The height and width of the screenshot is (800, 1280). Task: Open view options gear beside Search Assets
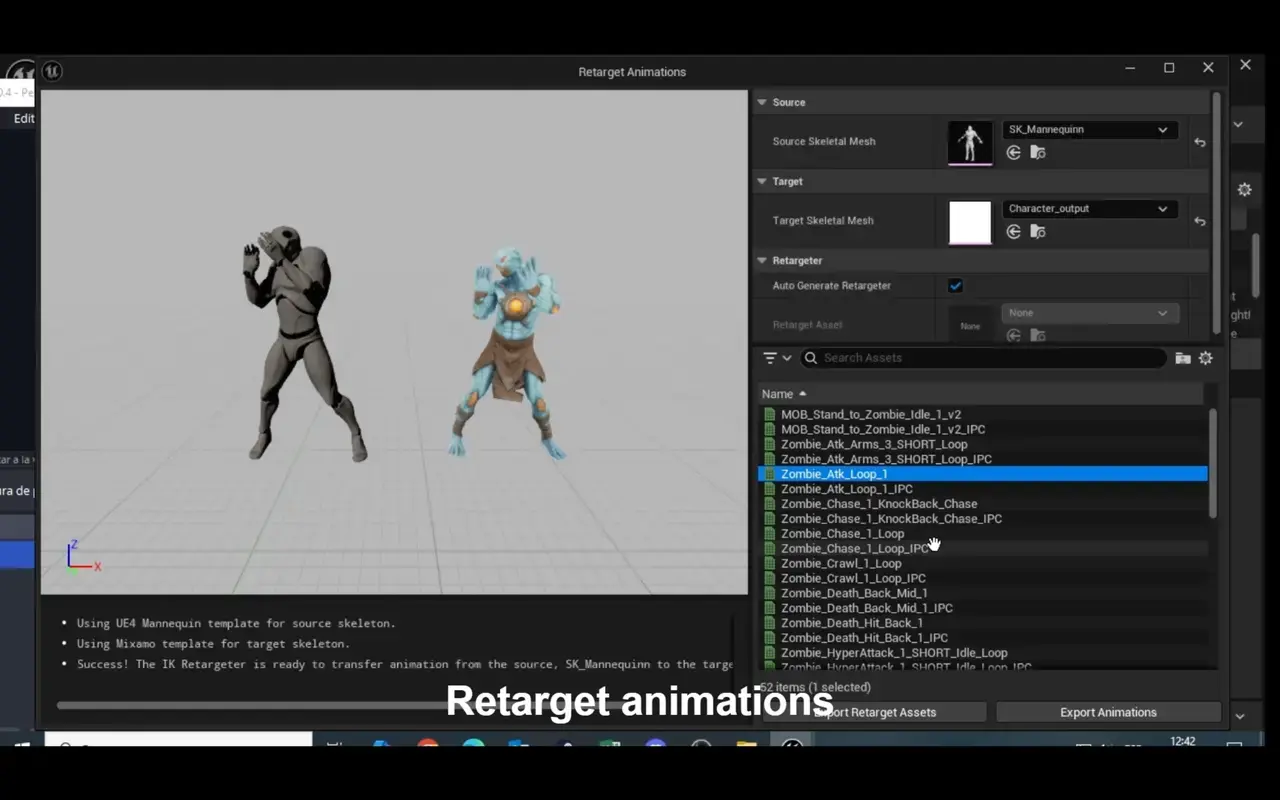point(1206,357)
